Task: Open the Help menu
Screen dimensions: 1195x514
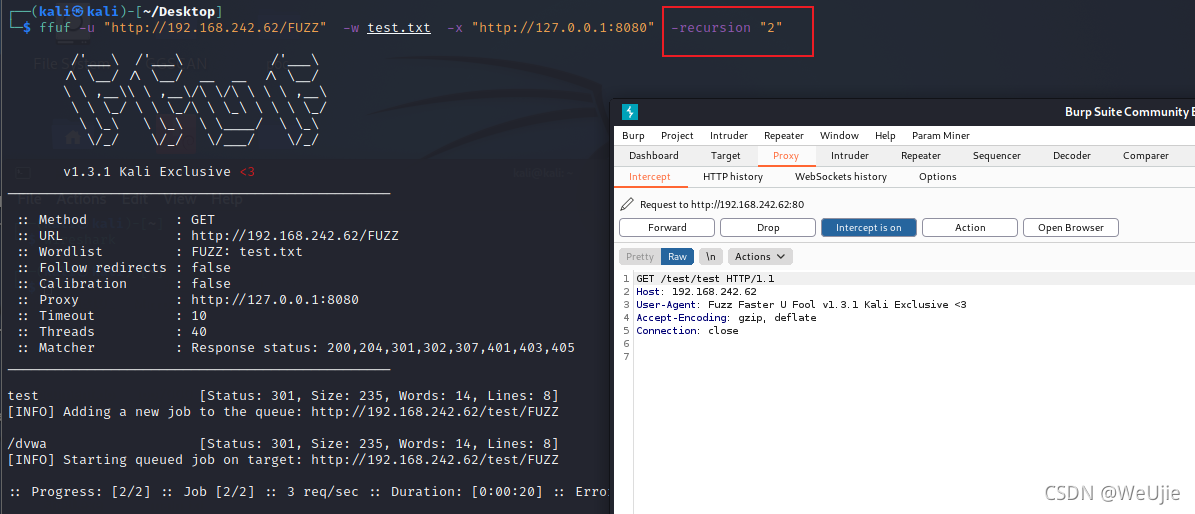Action: (885, 136)
